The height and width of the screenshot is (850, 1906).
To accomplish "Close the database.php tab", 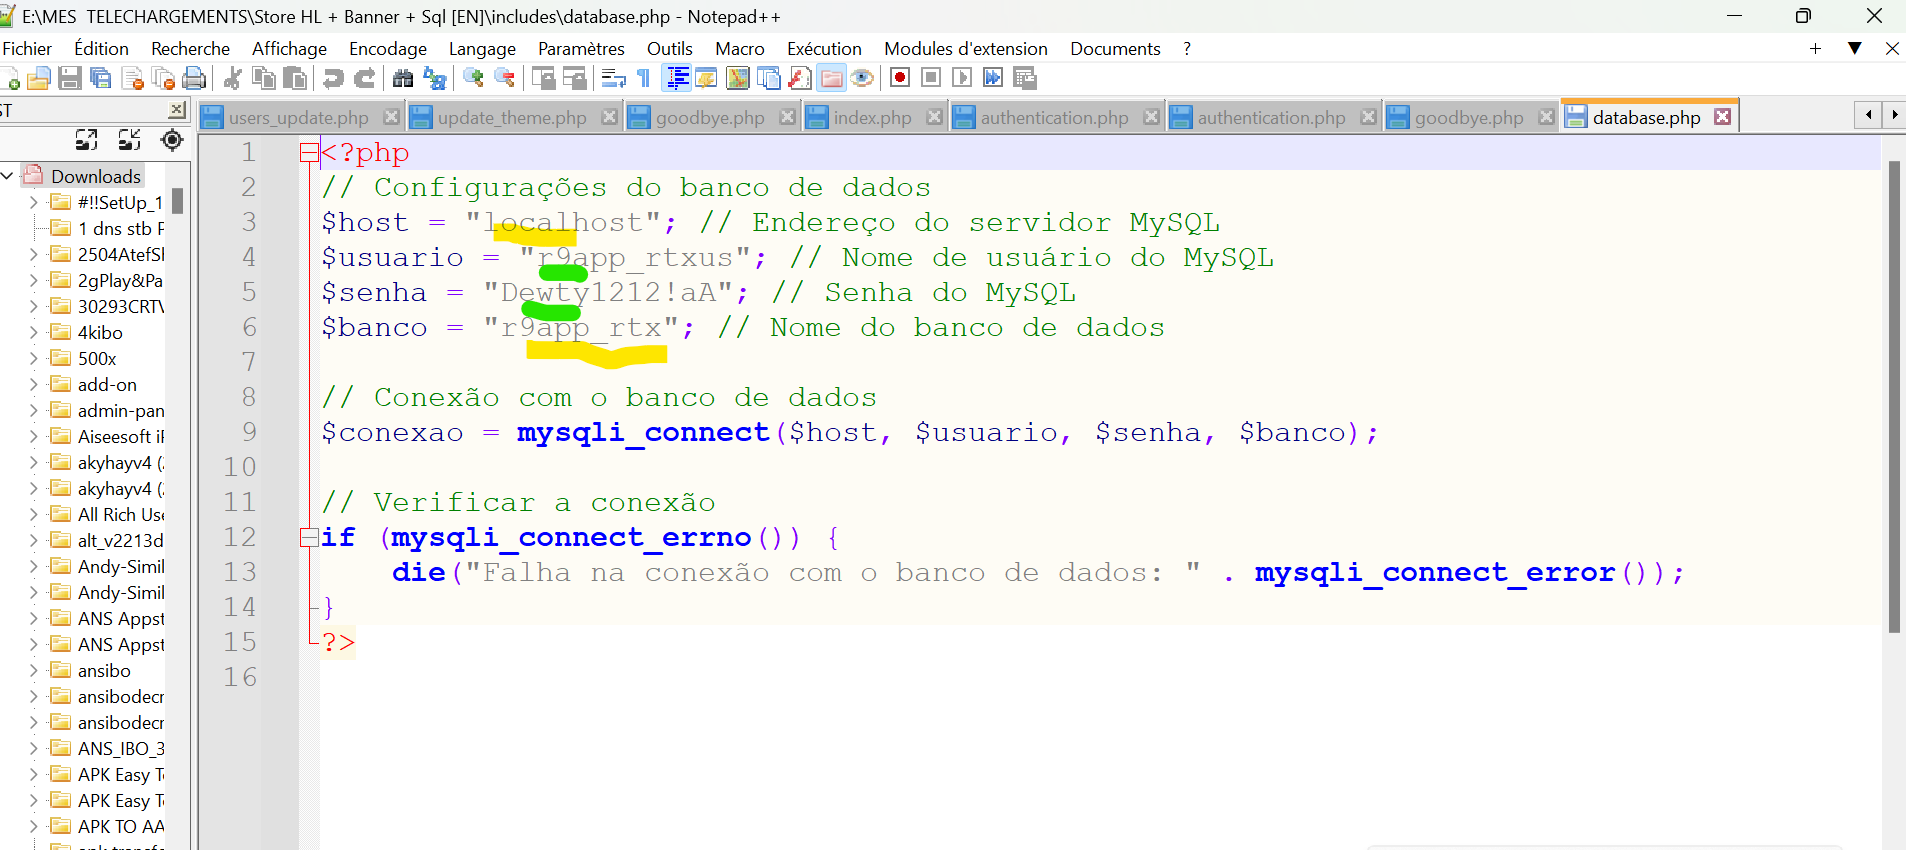I will (x=1722, y=117).
